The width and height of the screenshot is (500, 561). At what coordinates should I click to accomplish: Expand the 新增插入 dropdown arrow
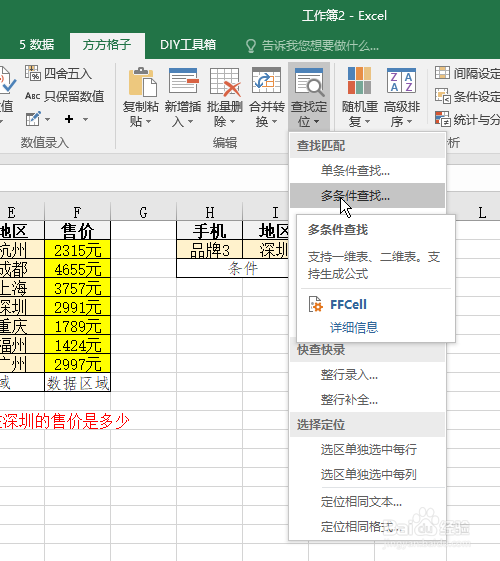190,122
